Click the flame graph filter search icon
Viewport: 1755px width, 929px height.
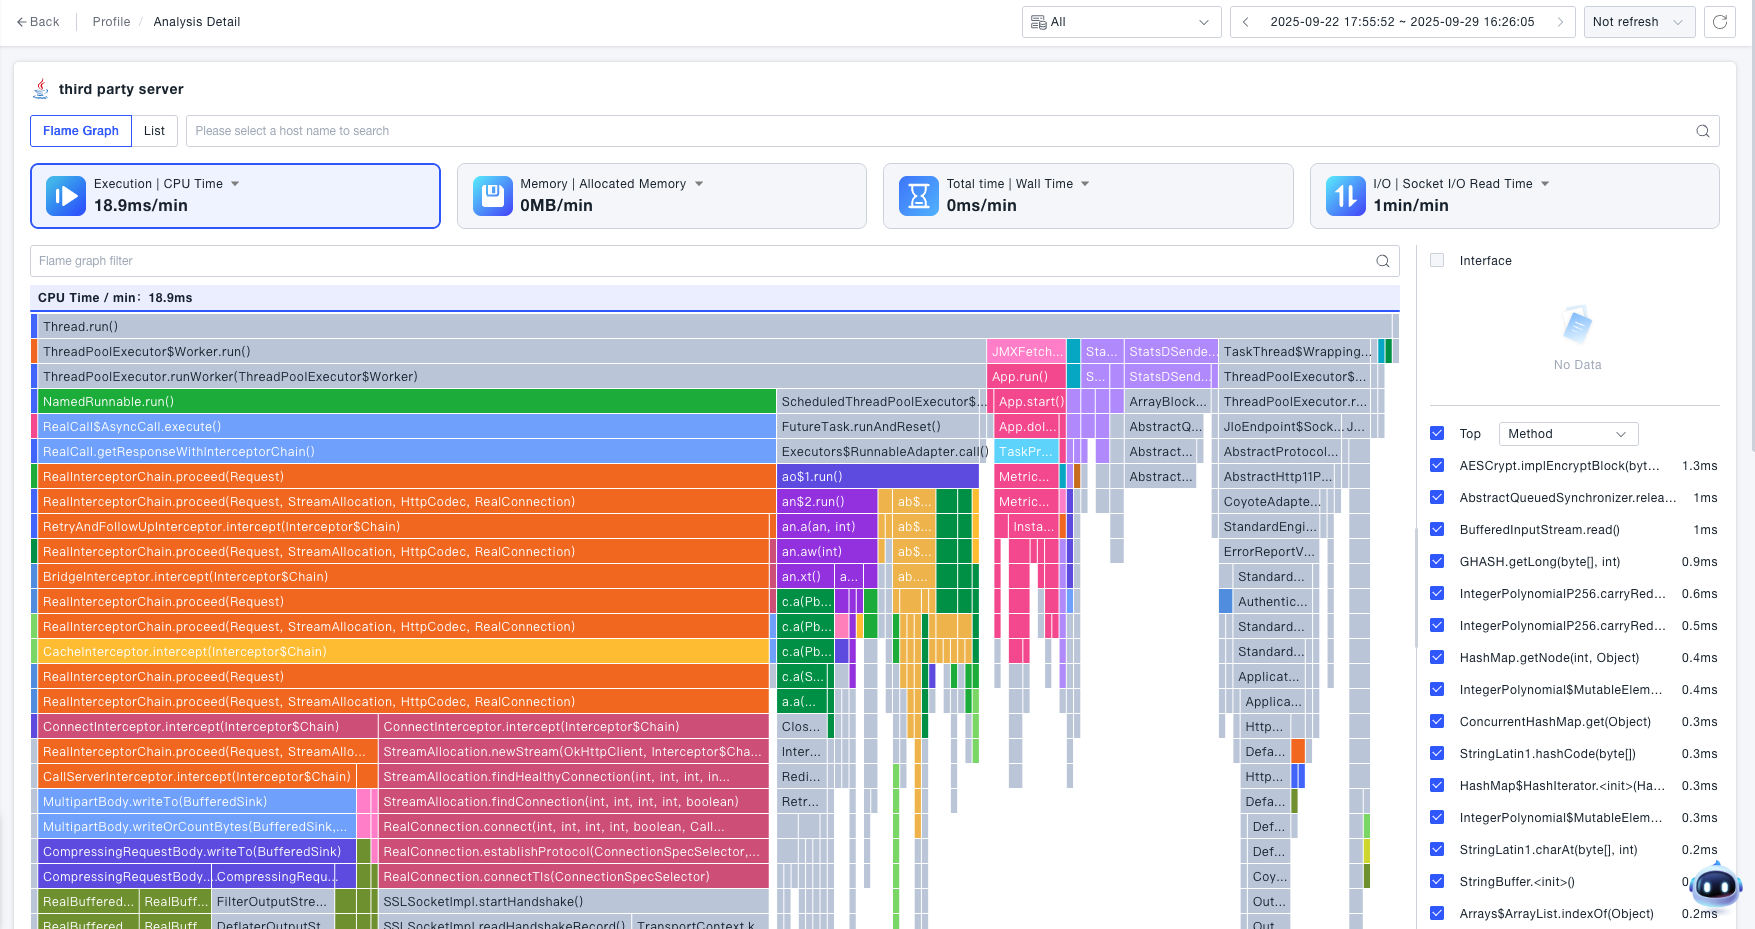(x=1382, y=261)
